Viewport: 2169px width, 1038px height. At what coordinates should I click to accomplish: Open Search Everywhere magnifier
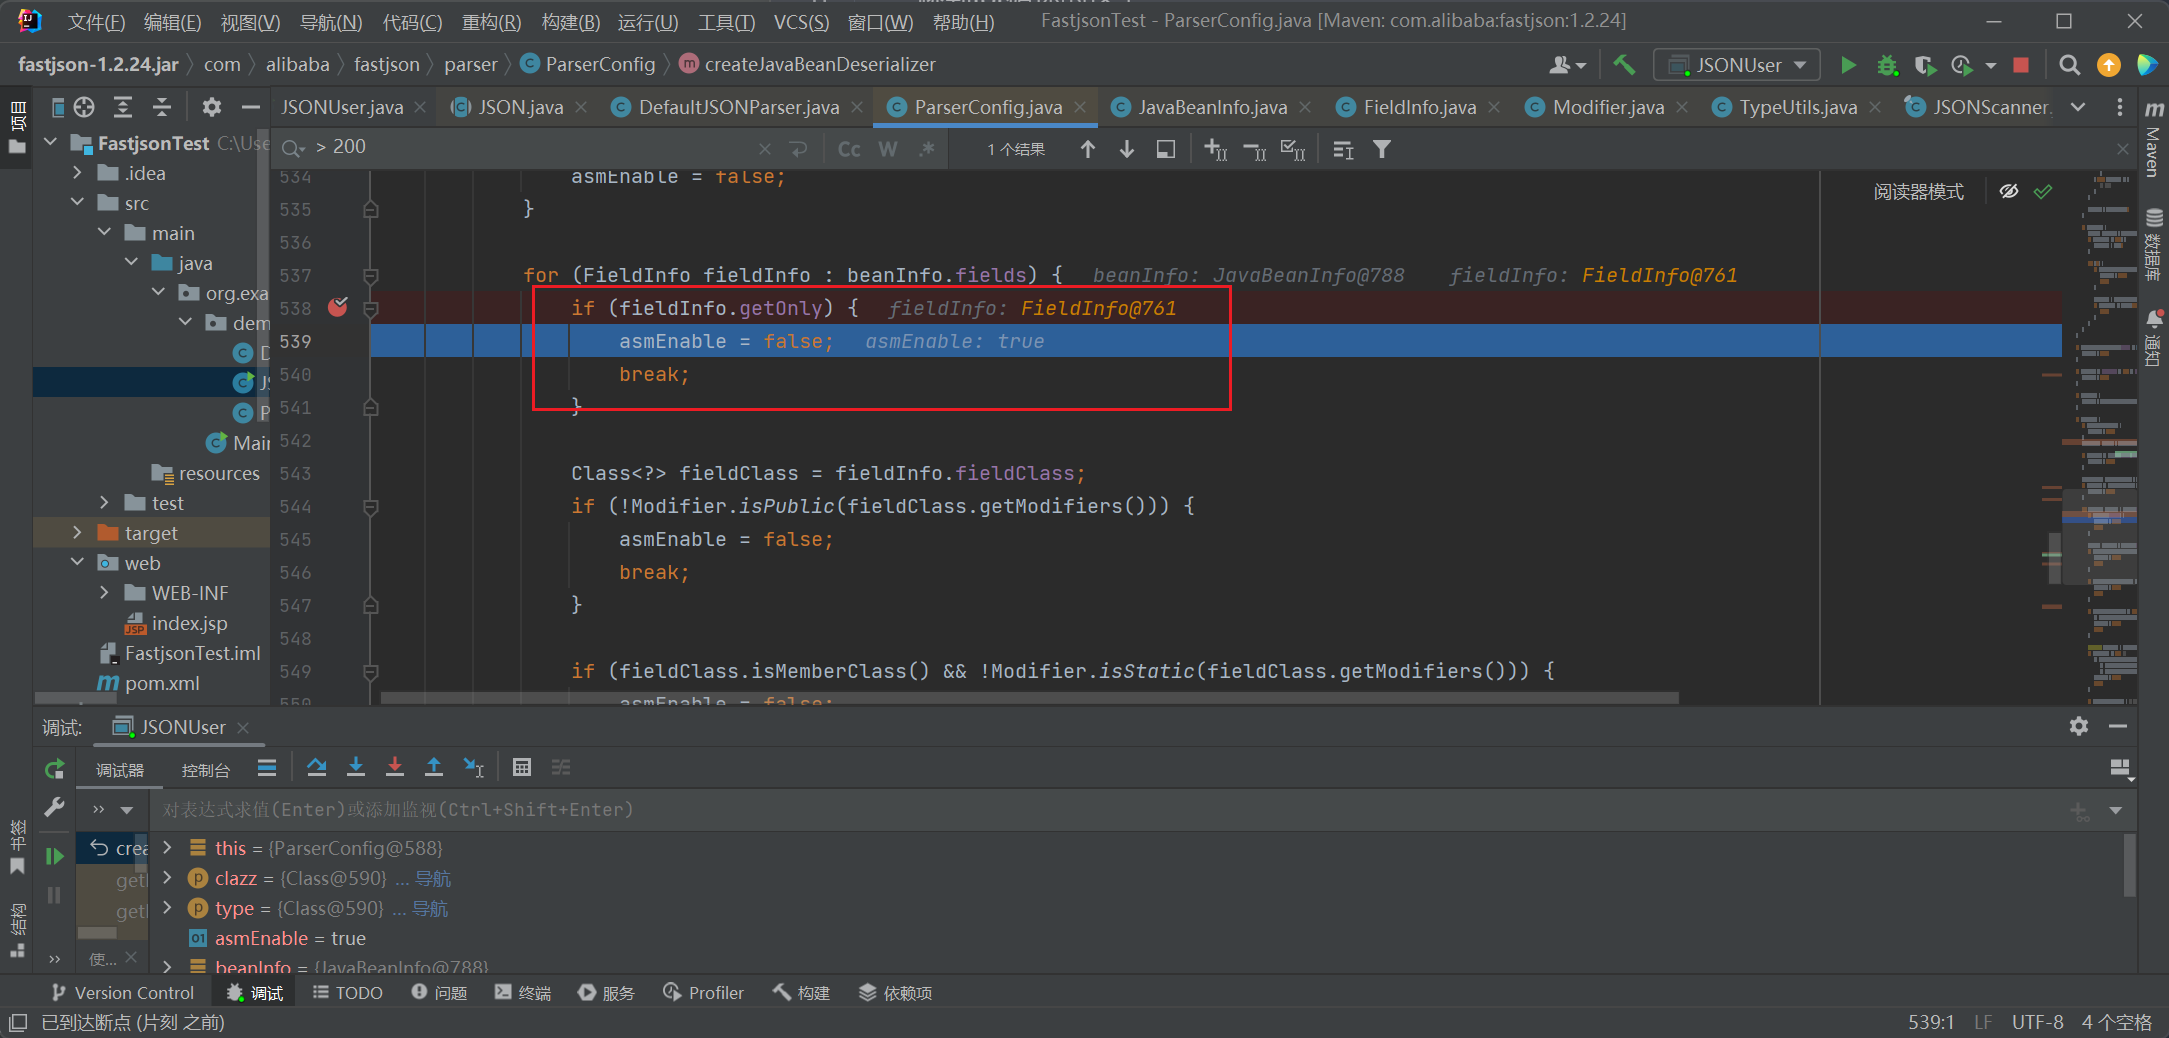[2070, 65]
